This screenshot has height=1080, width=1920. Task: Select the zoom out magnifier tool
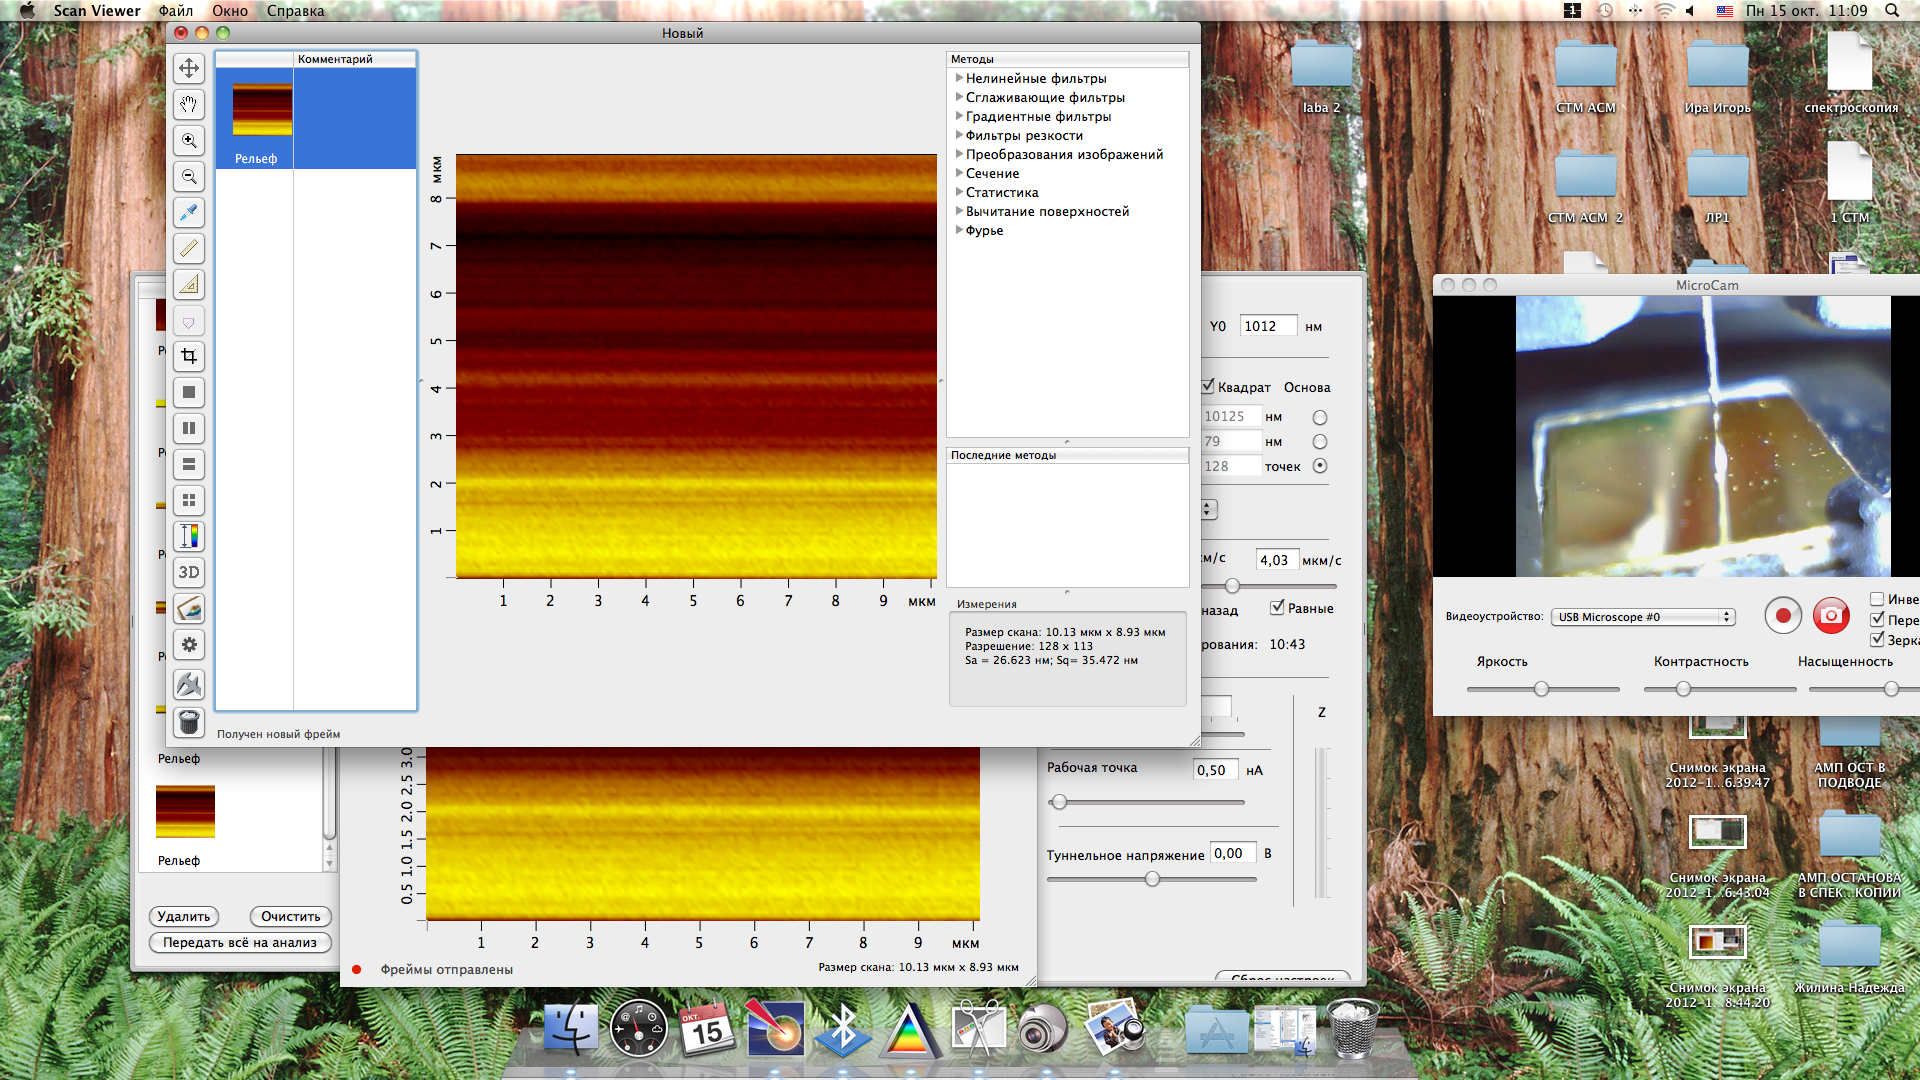[x=189, y=176]
